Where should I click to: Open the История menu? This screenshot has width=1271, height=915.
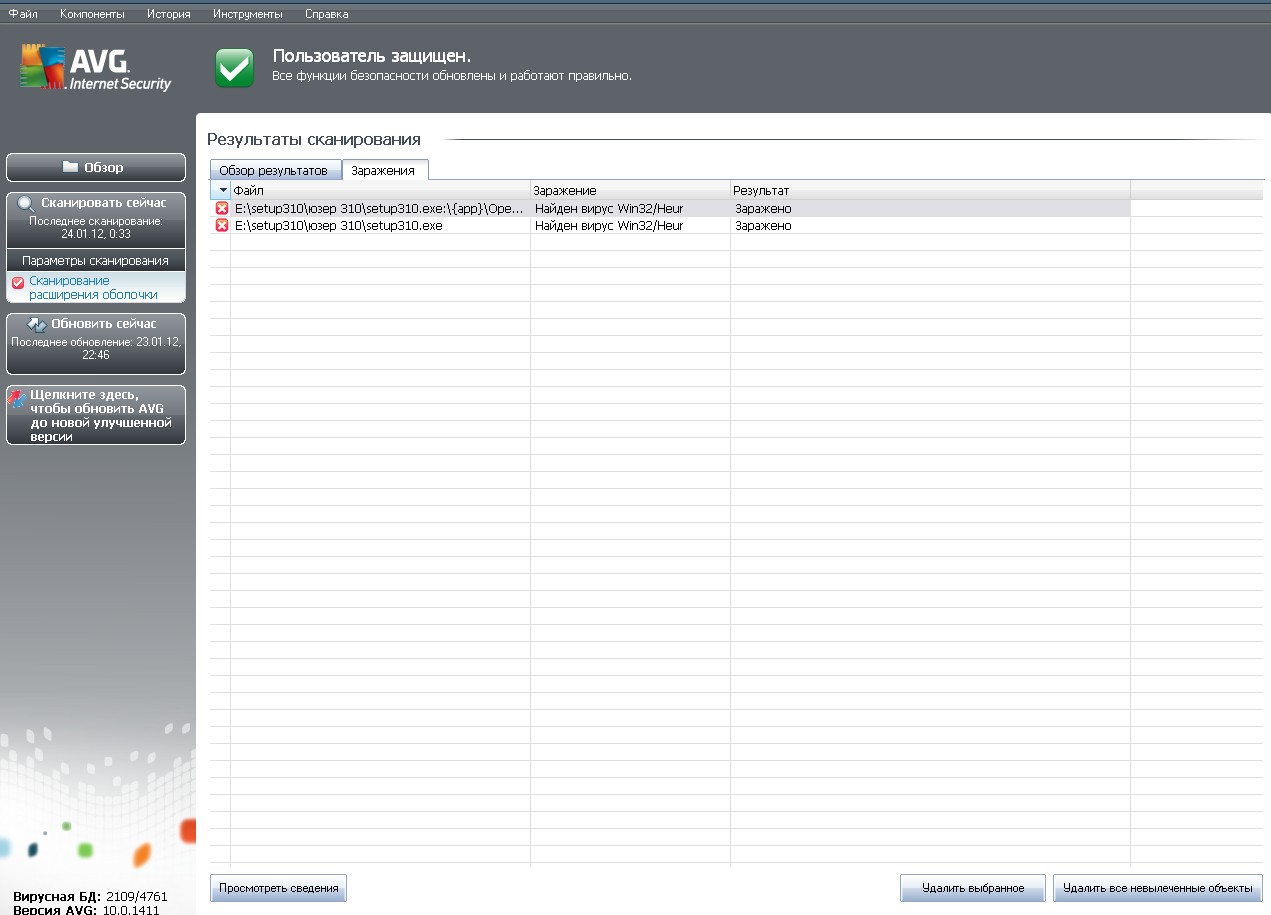pos(169,14)
